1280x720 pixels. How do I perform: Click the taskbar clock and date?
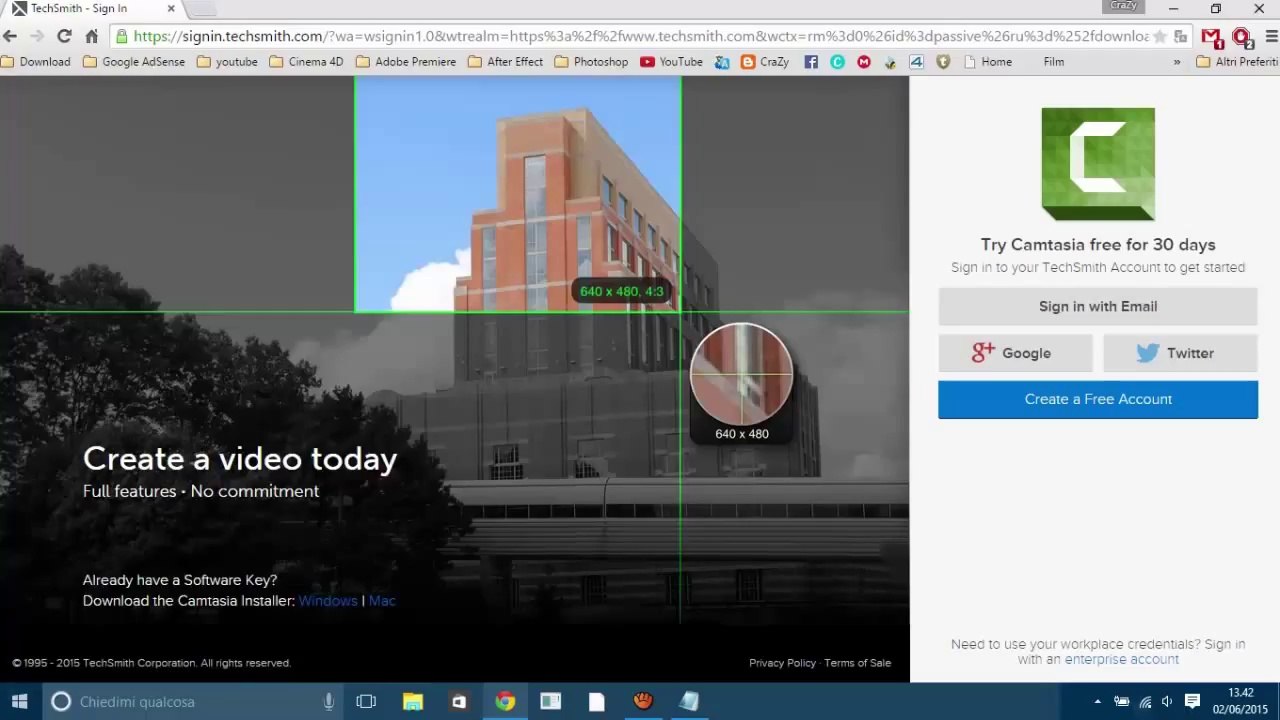(x=1240, y=701)
